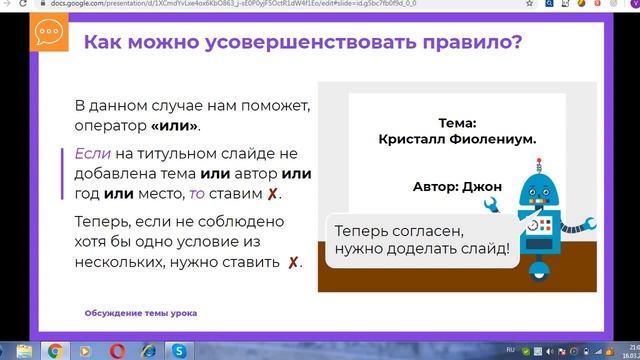Click the red X after "то ставим"
640x360 pixels.
(272, 194)
